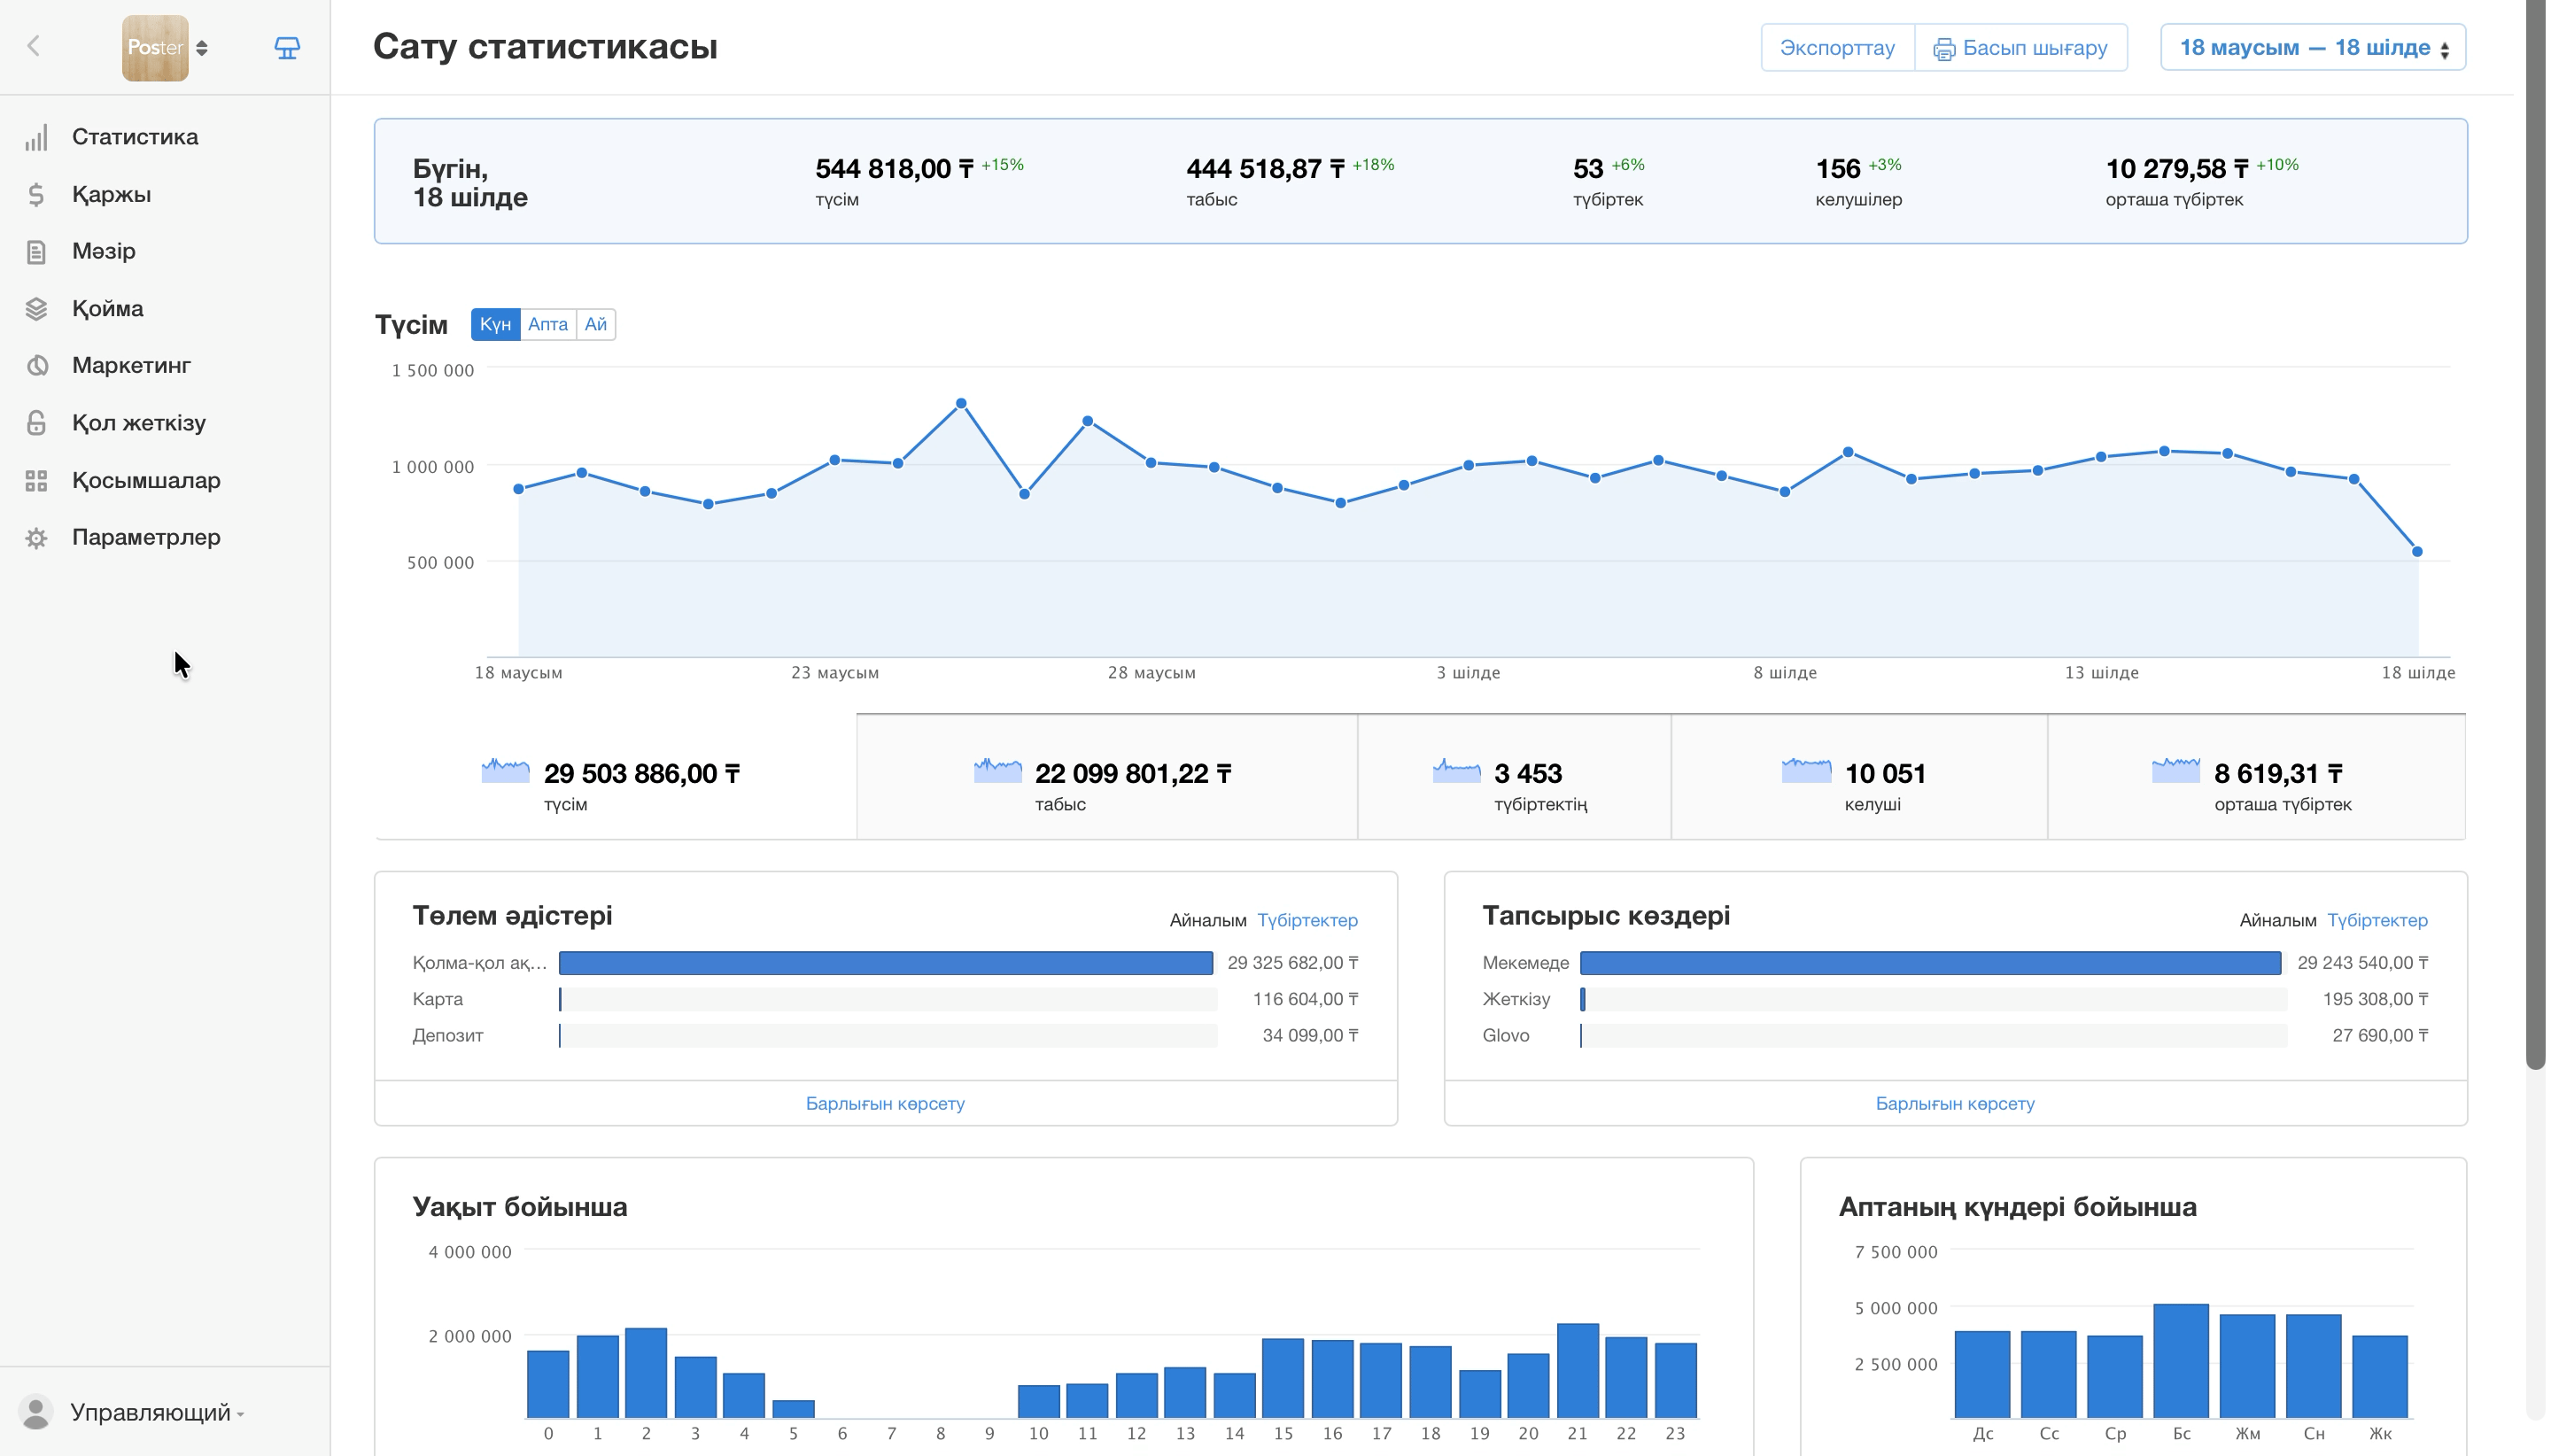
Task: Click the Қойма layers icon
Action: tap(36, 309)
